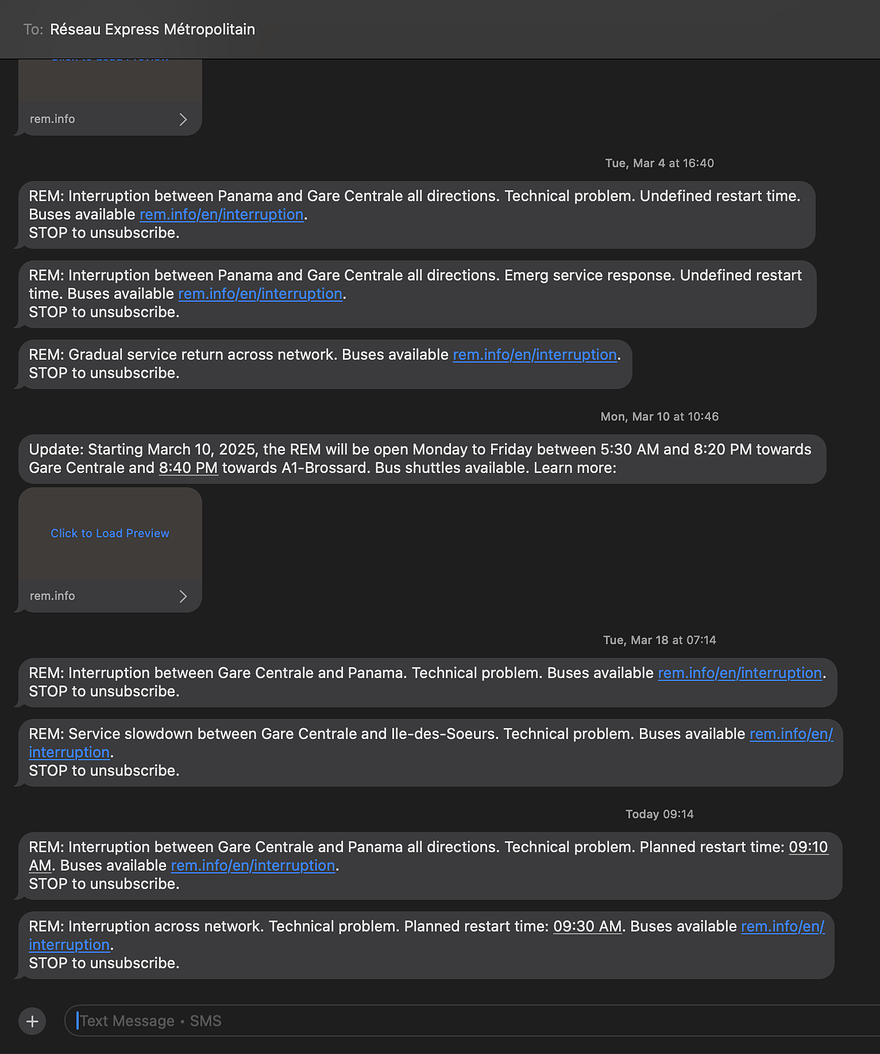Open link in first March 18 interruption message
880x1054 pixels.
[740, 673]
